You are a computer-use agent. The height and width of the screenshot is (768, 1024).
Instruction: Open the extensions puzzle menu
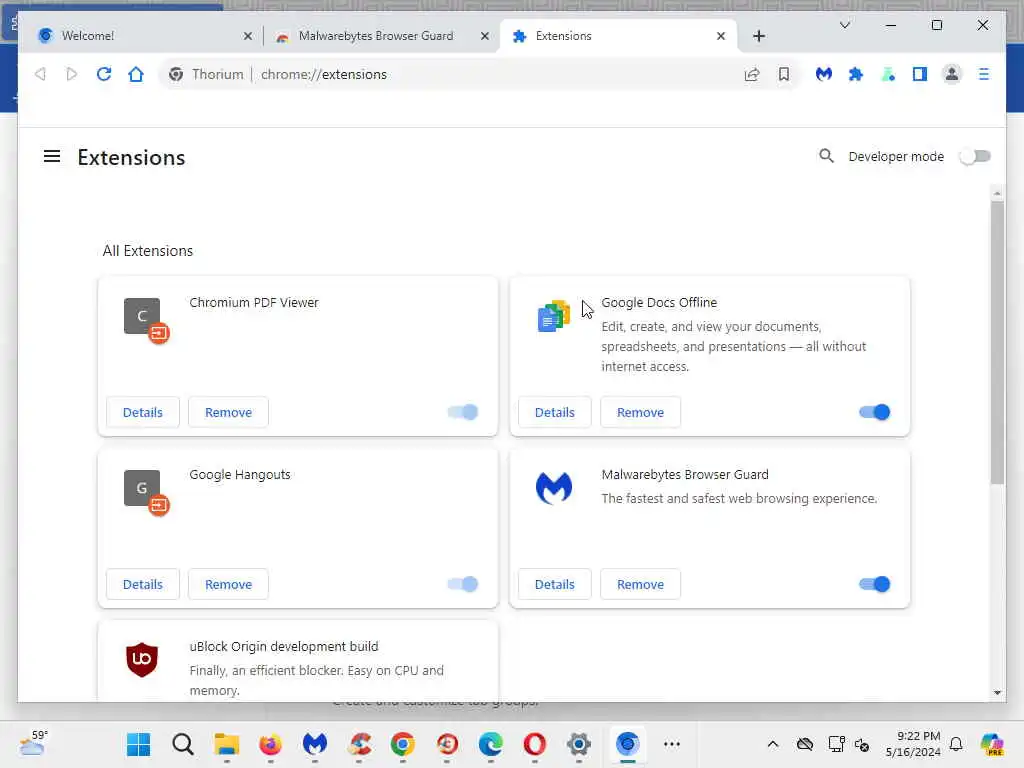point(856,74)
